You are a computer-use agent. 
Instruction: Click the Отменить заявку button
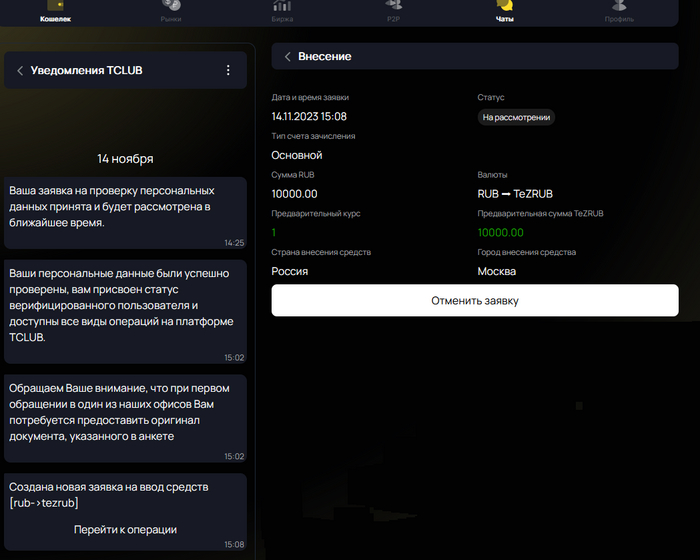475,301
